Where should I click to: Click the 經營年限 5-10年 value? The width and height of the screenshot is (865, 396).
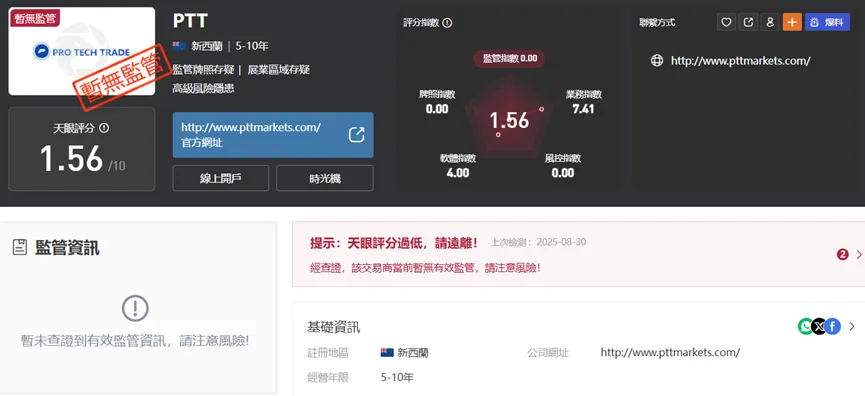coord(397,378)
